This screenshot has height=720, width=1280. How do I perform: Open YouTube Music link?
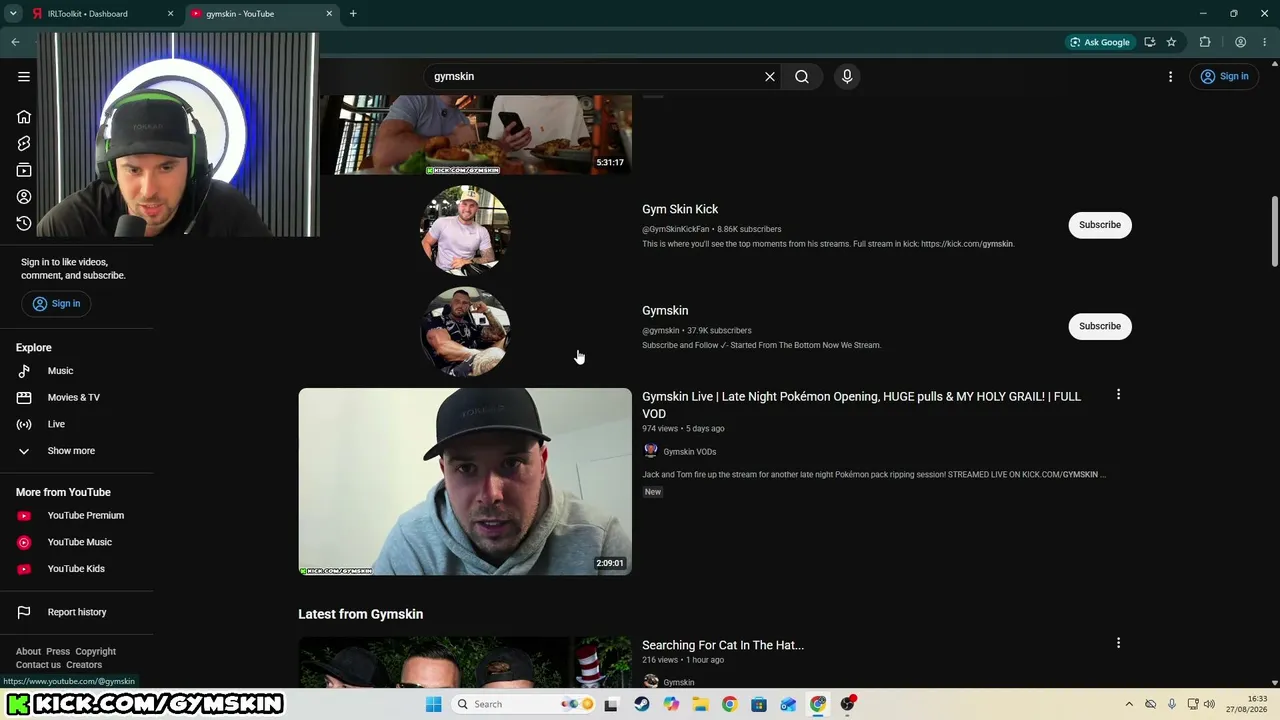coord(80,542)
